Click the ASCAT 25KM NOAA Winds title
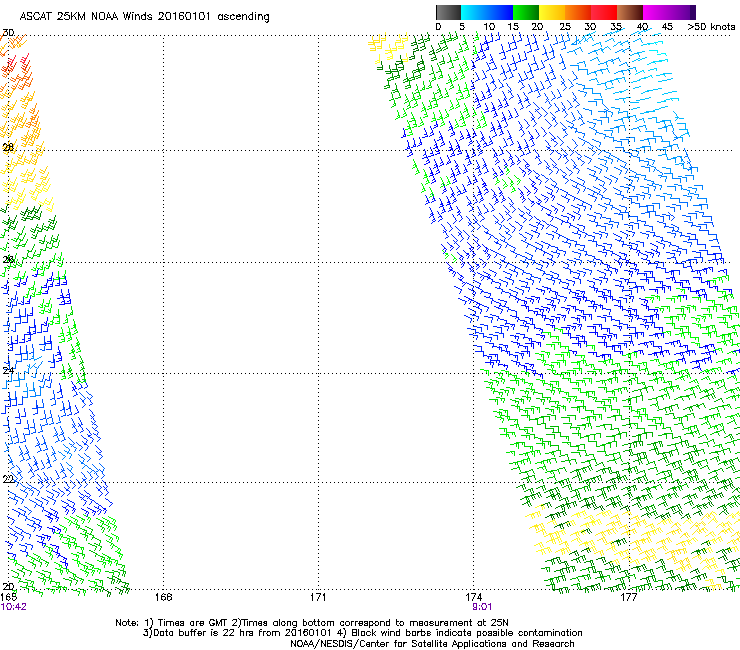The width and height of the screenshot is (740, 650). 144,16
